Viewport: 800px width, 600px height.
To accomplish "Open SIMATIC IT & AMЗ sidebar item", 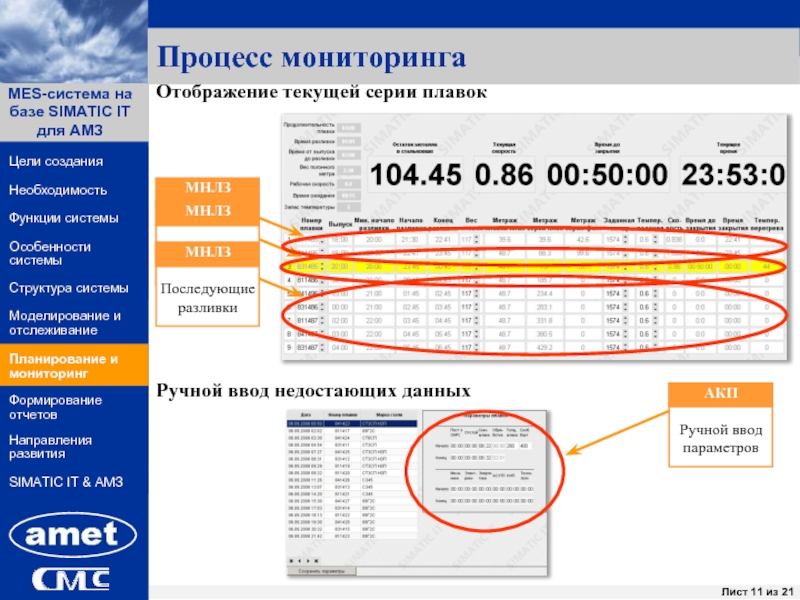I will coord(66,482).
